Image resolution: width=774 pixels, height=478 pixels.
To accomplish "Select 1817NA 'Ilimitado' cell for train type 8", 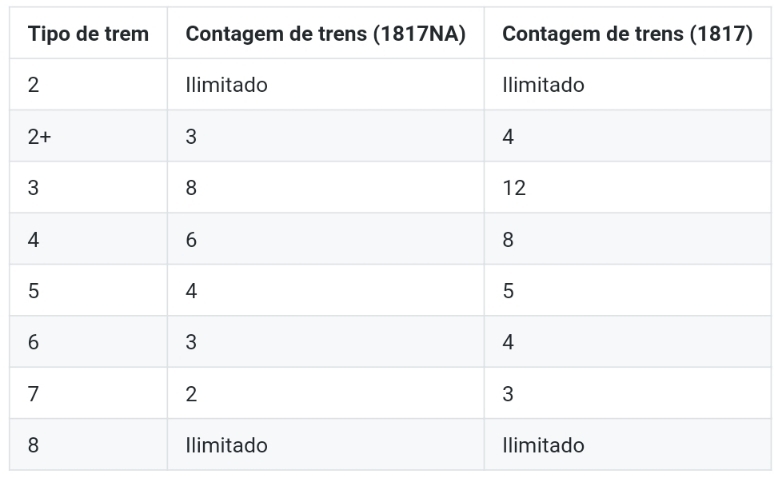I will click(x=226, y=445).
